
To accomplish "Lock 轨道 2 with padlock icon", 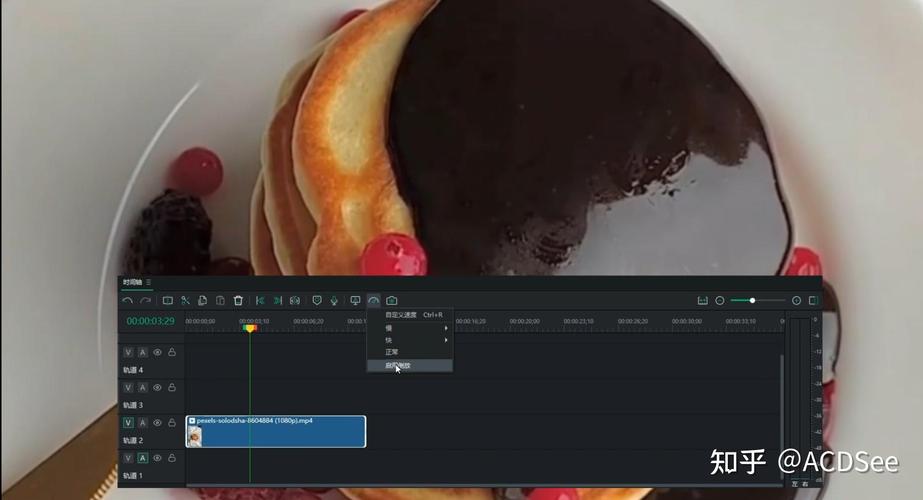I will (172, 422).
